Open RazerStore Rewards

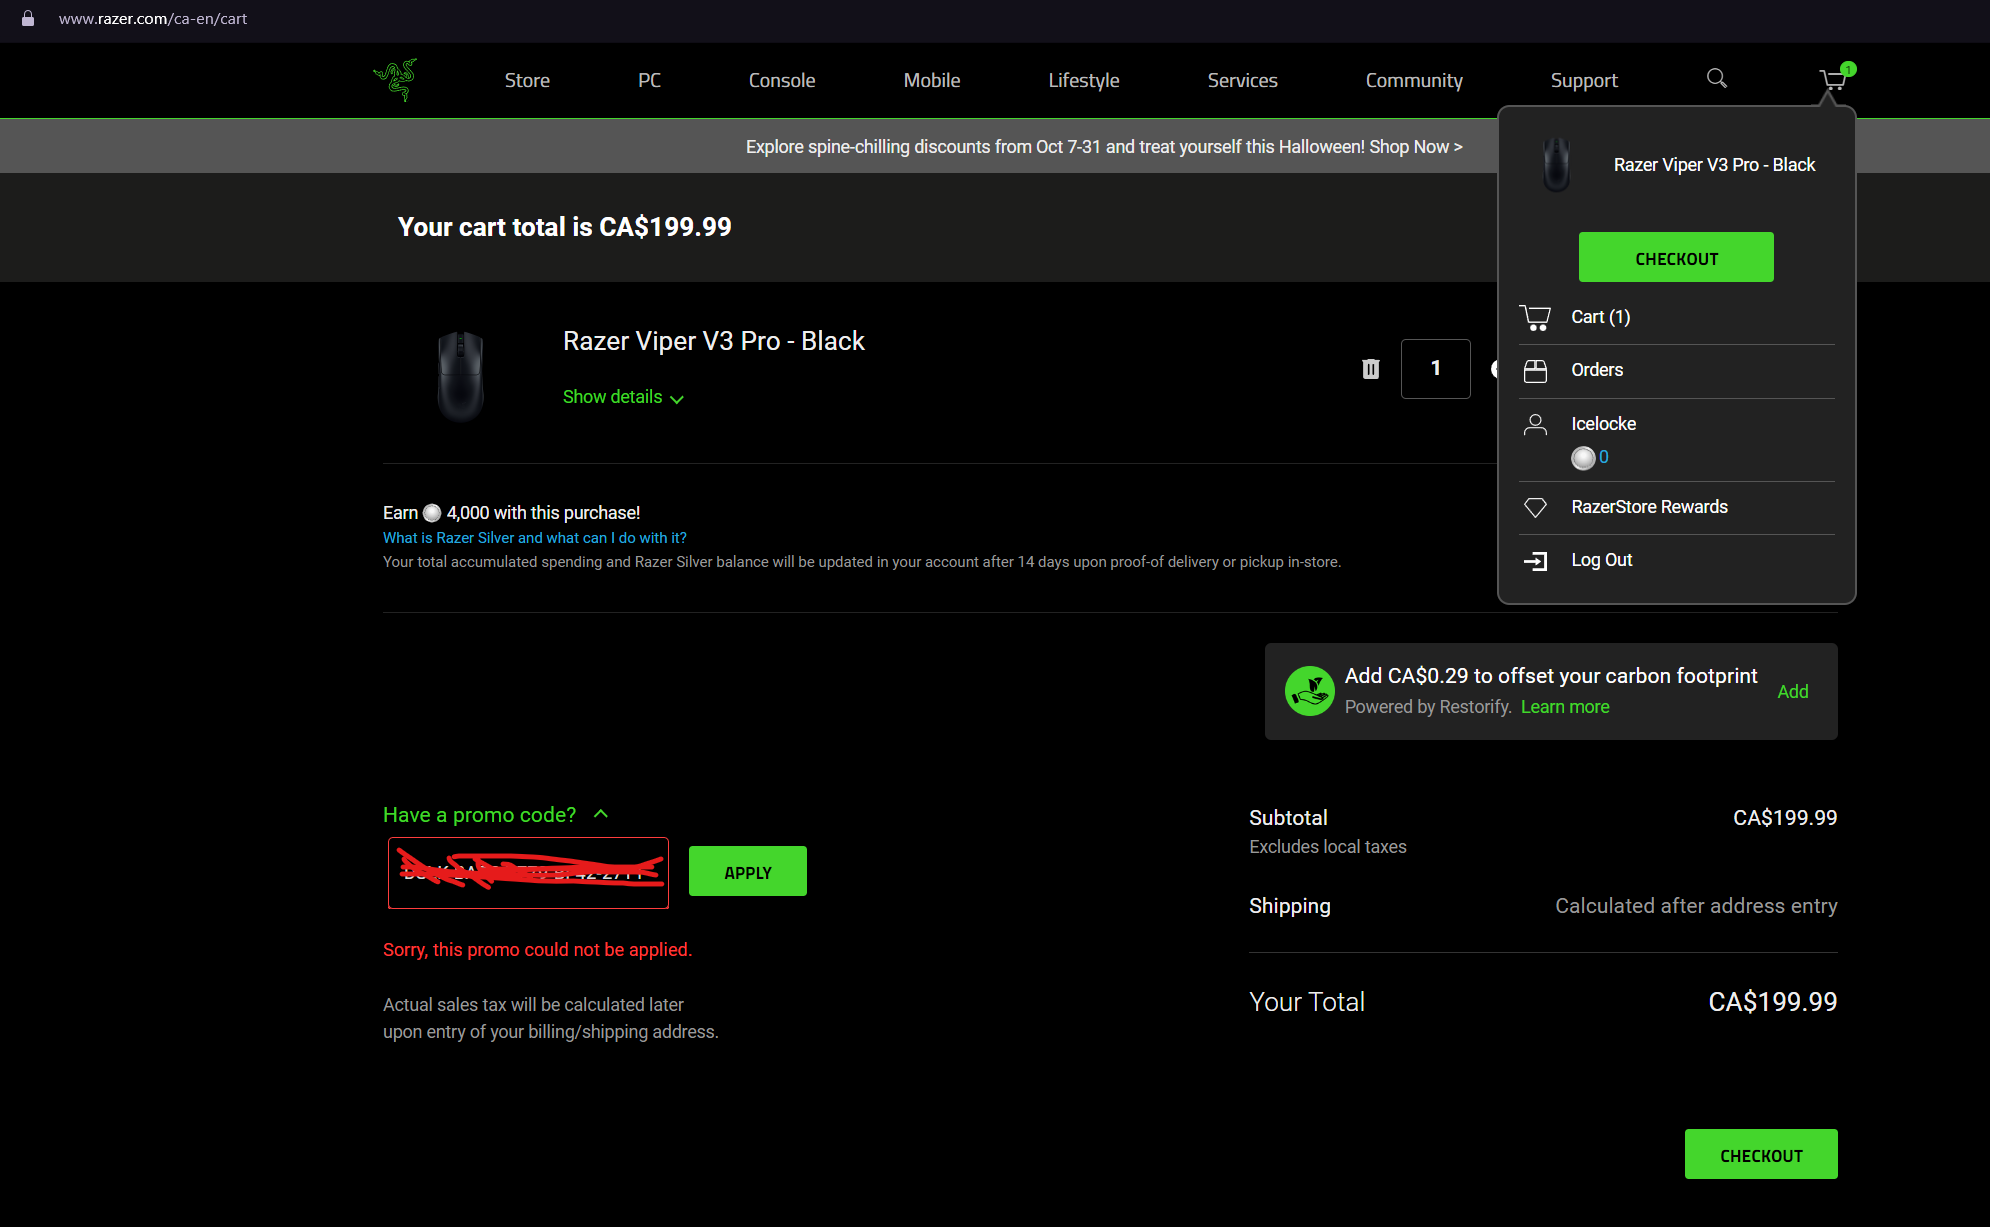click(1649, 507)
